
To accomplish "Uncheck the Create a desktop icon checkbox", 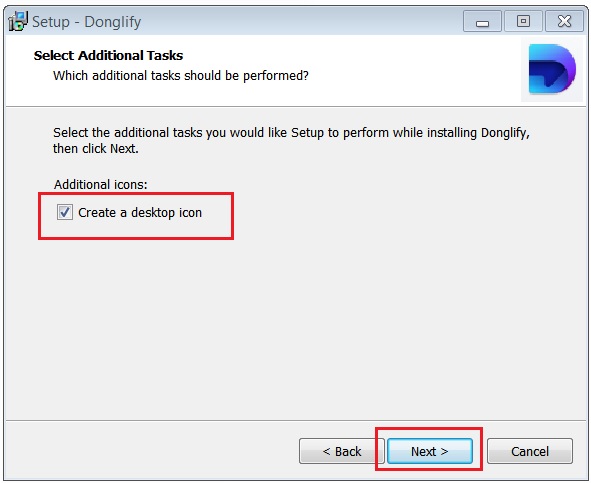I will tap(64, 212).
